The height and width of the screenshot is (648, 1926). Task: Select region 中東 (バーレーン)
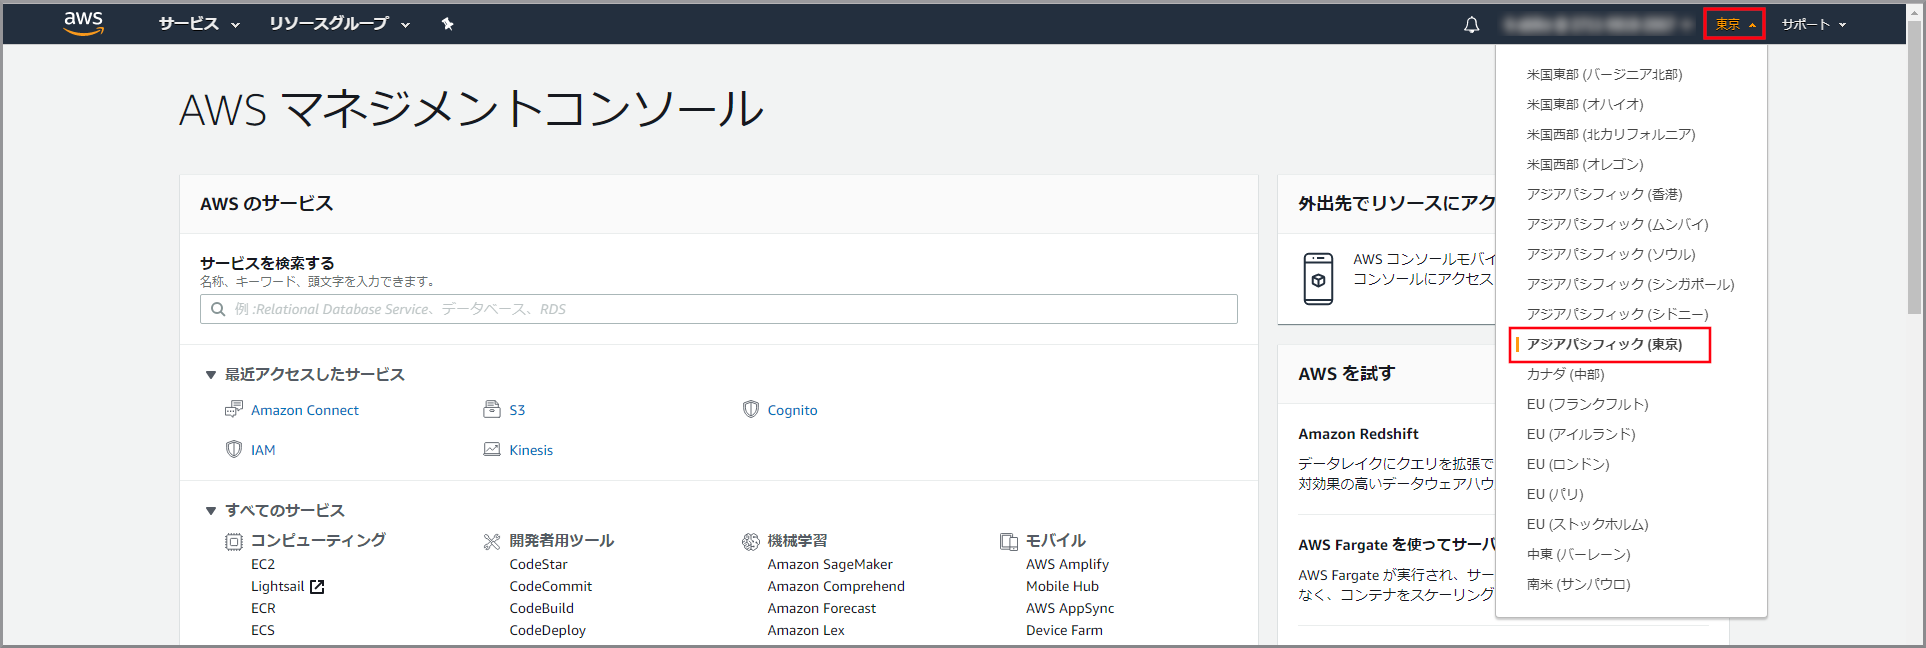(1578, 554)
